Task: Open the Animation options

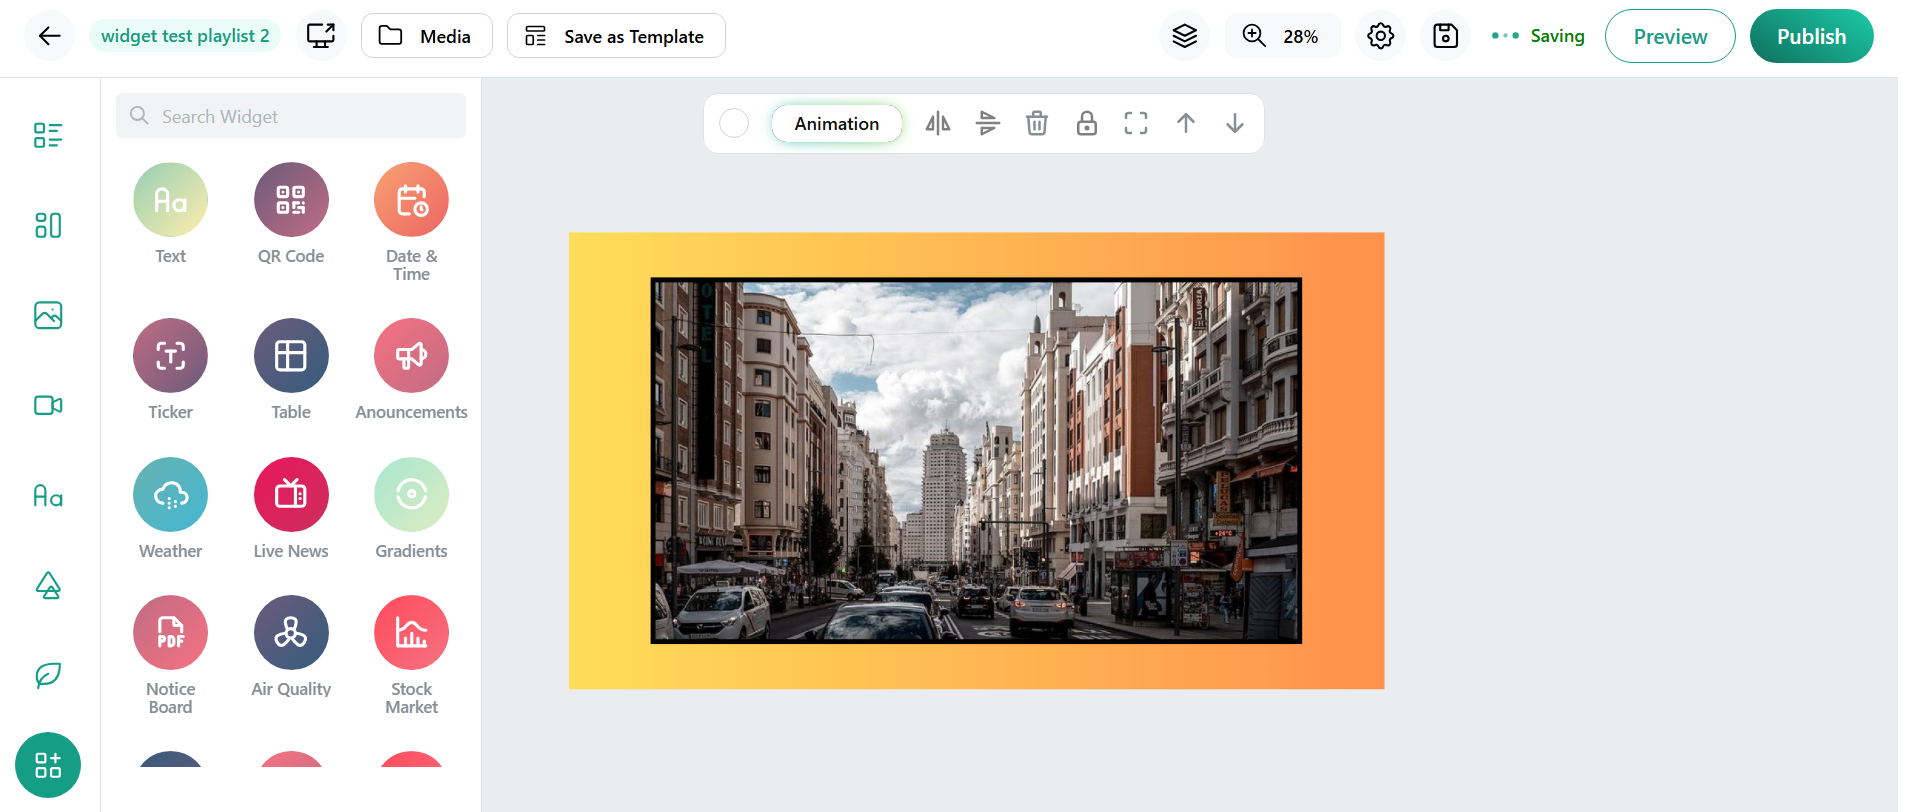Action: 837,123
